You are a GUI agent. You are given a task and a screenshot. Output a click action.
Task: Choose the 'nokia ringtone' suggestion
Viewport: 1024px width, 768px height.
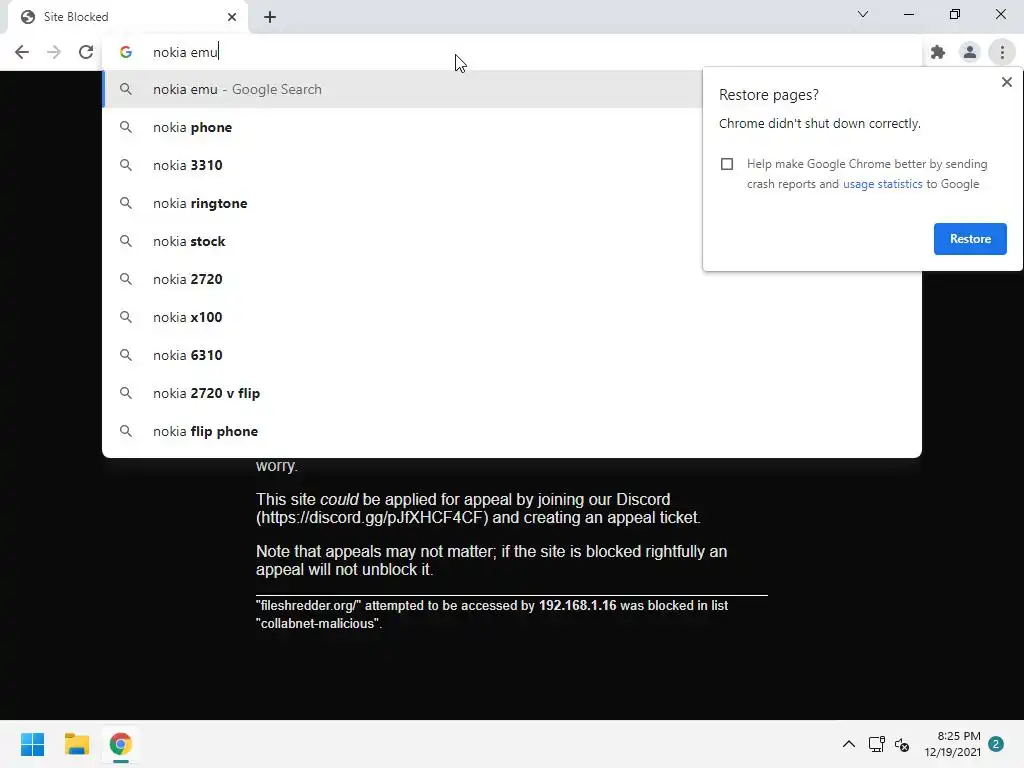click(x=402, y=203)
